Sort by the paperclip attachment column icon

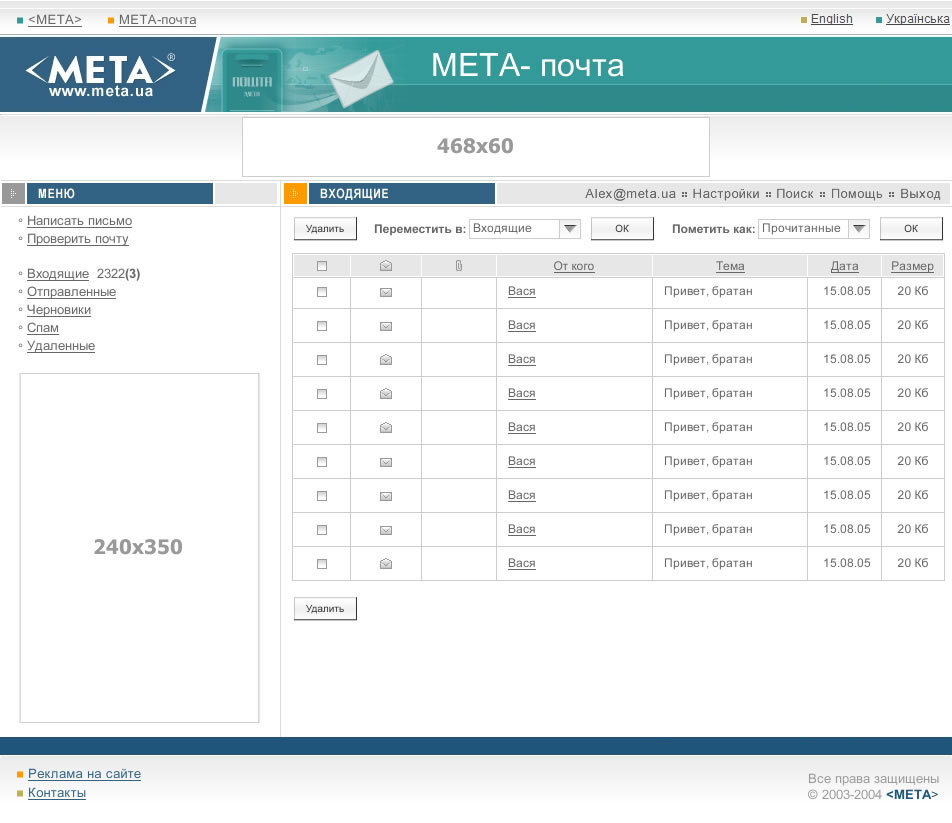point(458,266)
